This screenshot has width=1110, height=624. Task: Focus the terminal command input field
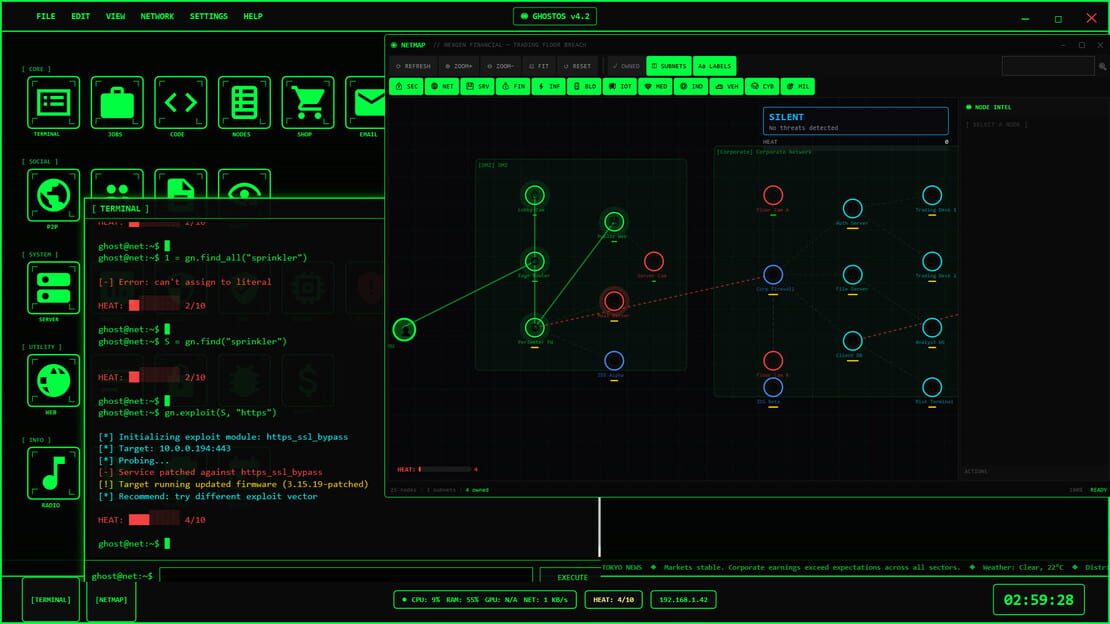point(346,576)
